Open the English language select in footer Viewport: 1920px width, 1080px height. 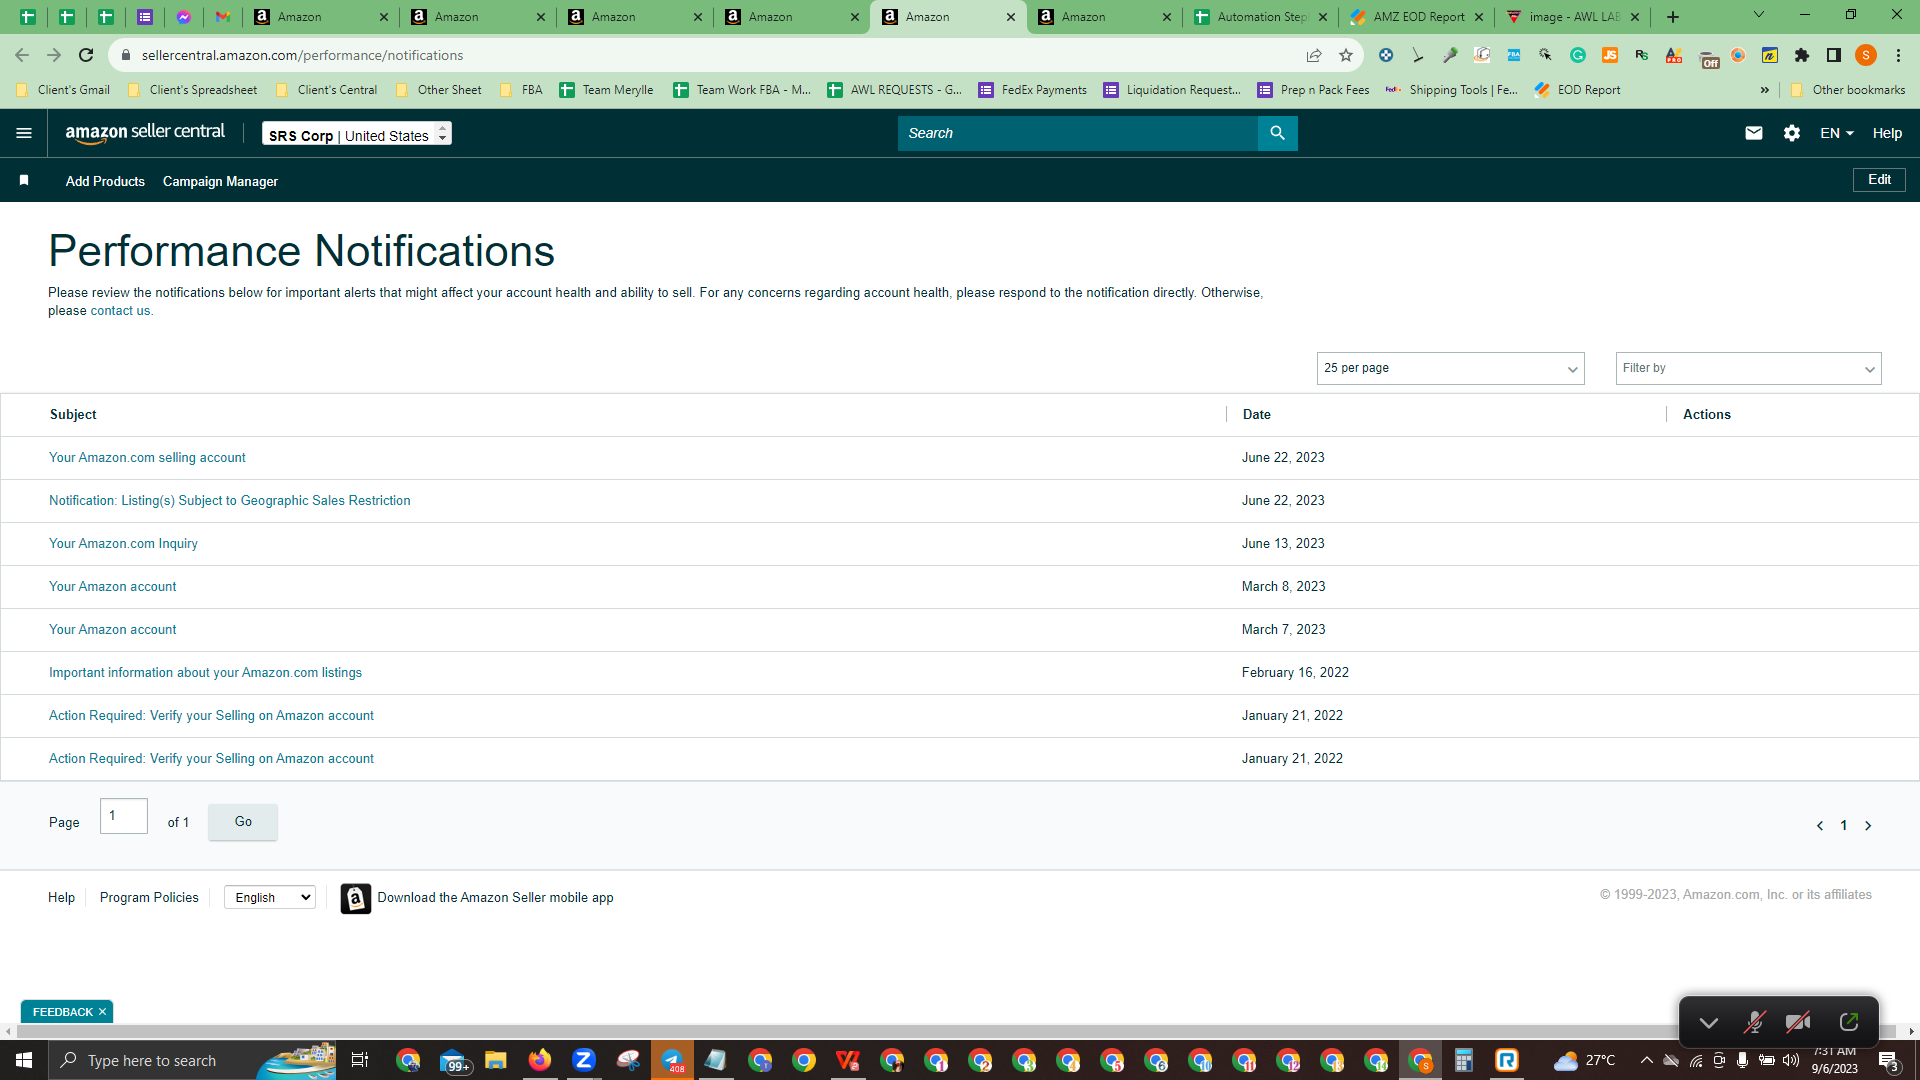click(x=270, y=898)
